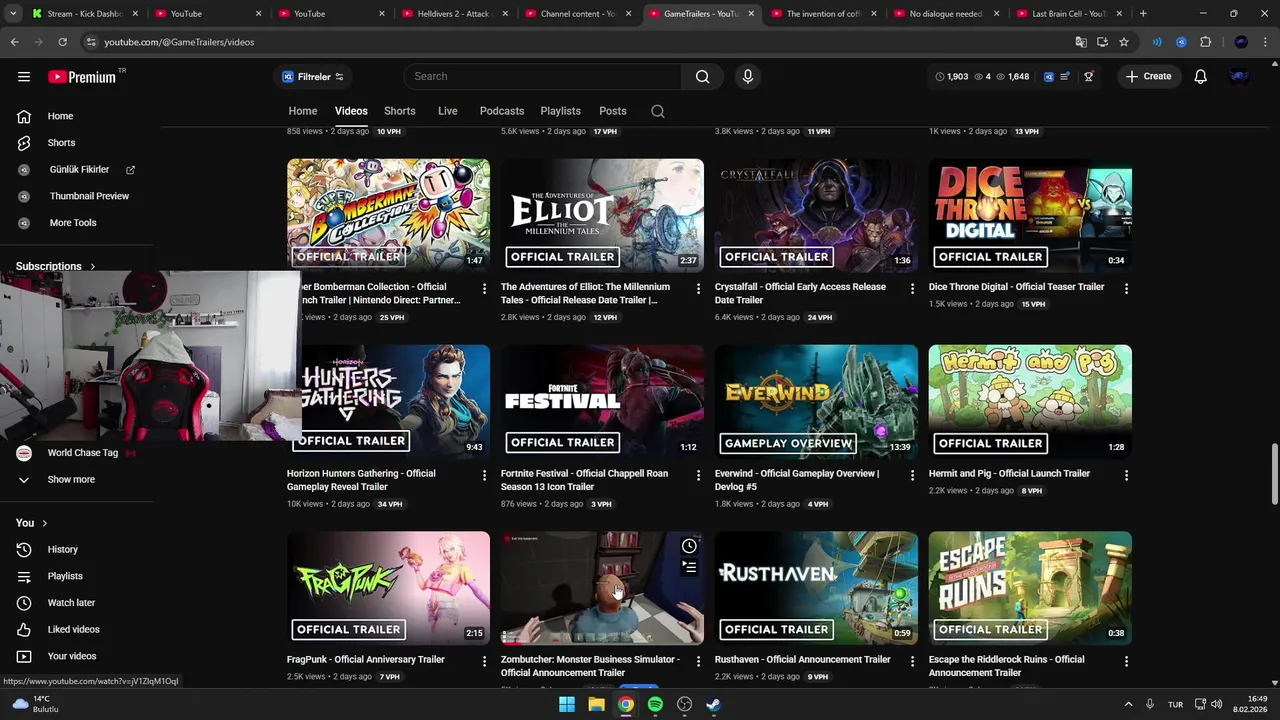
Task: Open Watch later in sidebar
Action: (71, 603)
